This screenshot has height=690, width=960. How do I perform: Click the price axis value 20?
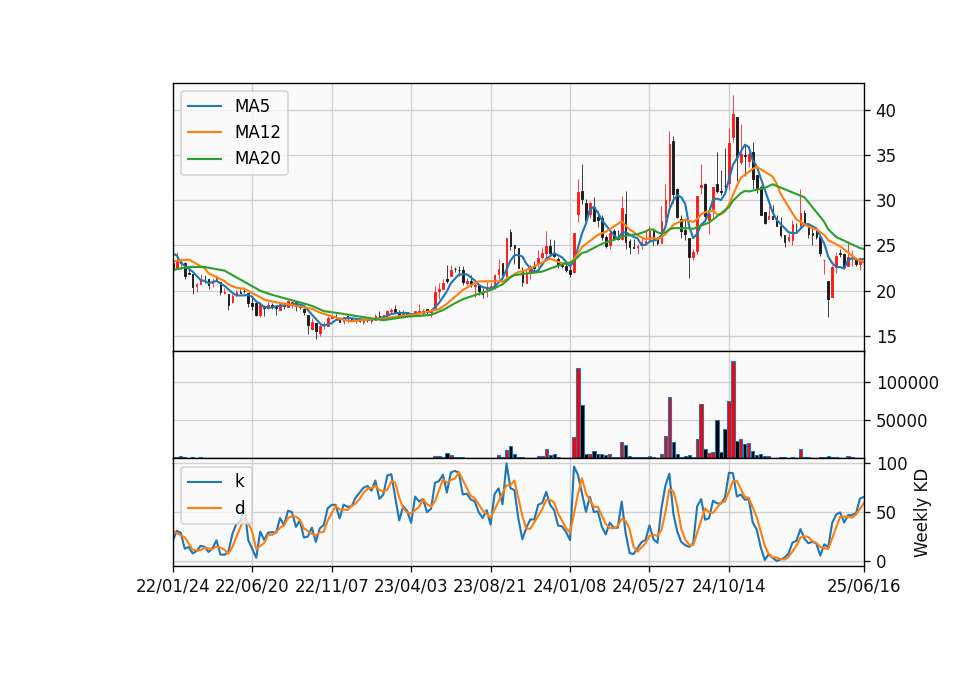click(886, 291)
